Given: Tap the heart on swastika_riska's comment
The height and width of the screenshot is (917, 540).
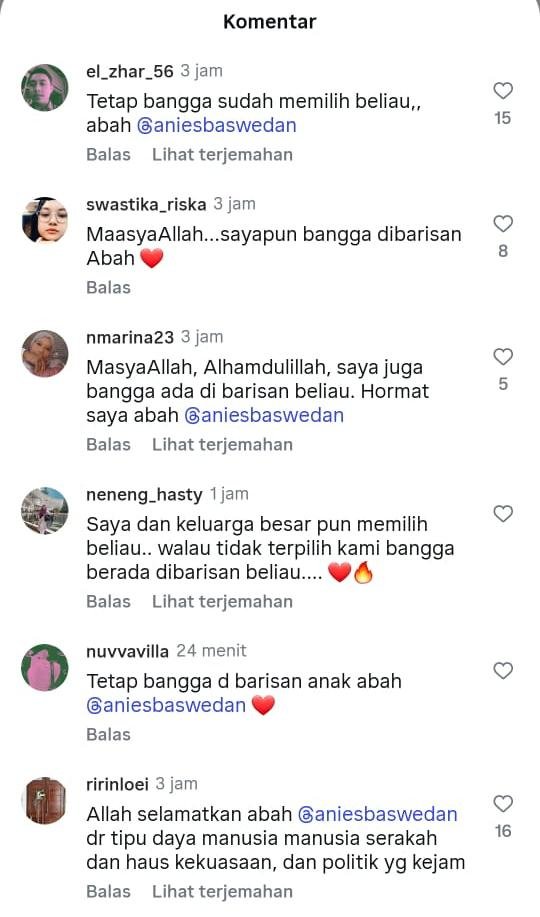Looking at the screenshot, I should tap(503, 223).
